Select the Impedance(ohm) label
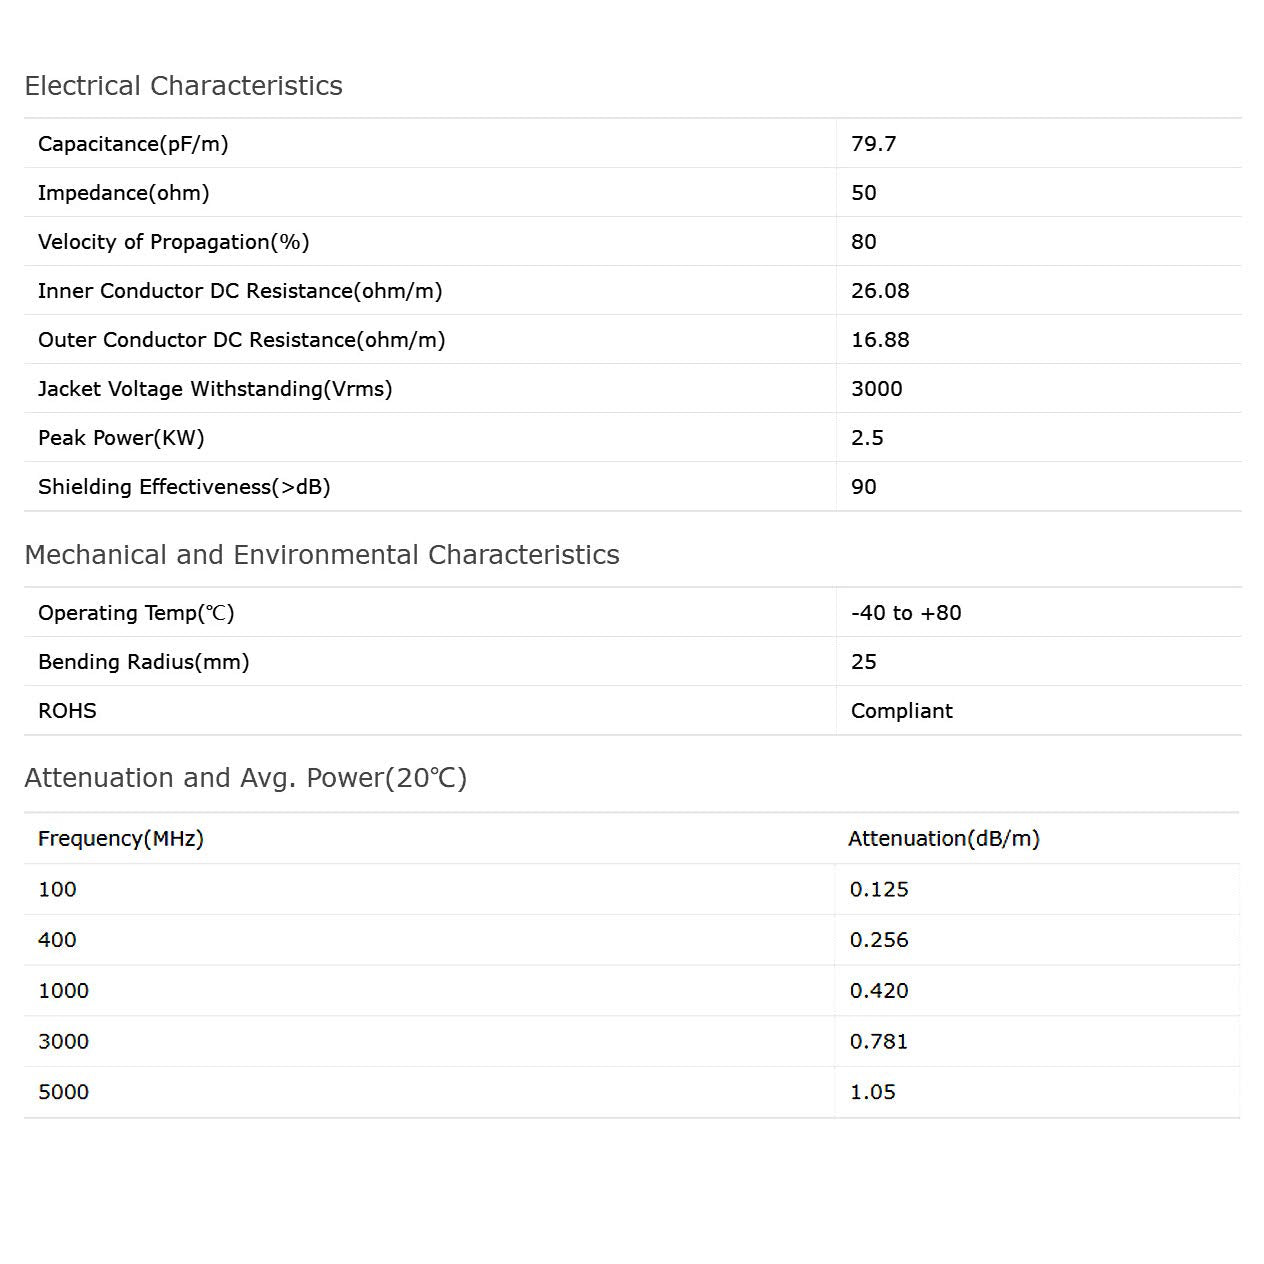 [123, 193]
